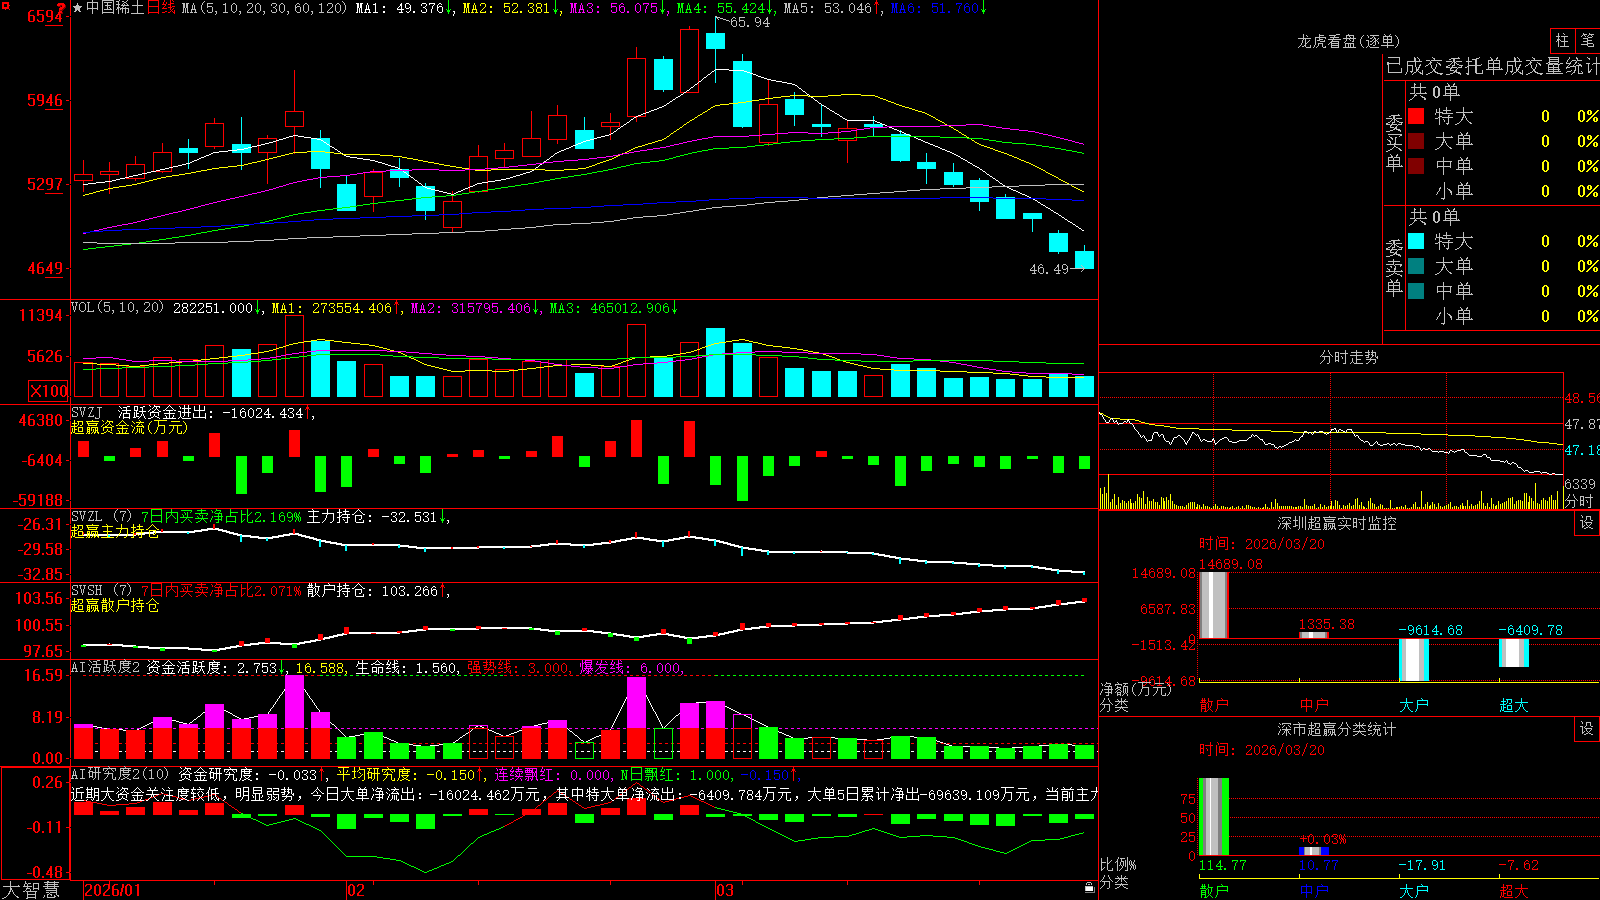Click the MA1: 49.376 value
Image resolution: width=1600 pixels, height=900 pixels.
400,8
